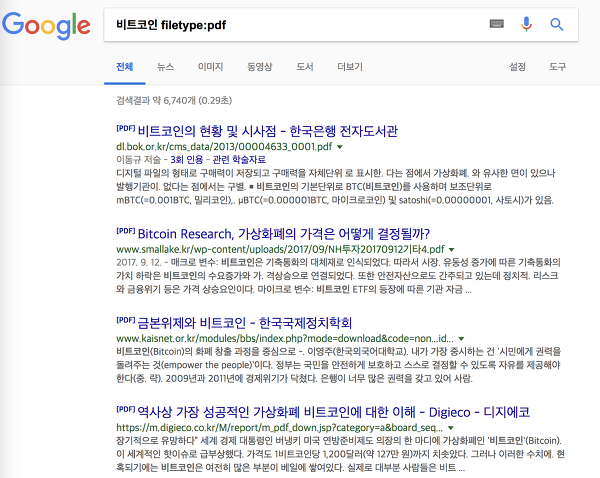Image resolution: width=600 pixels, height=478 pixels.
Task: Select the 전체 tab
Action: click(125, 67)
